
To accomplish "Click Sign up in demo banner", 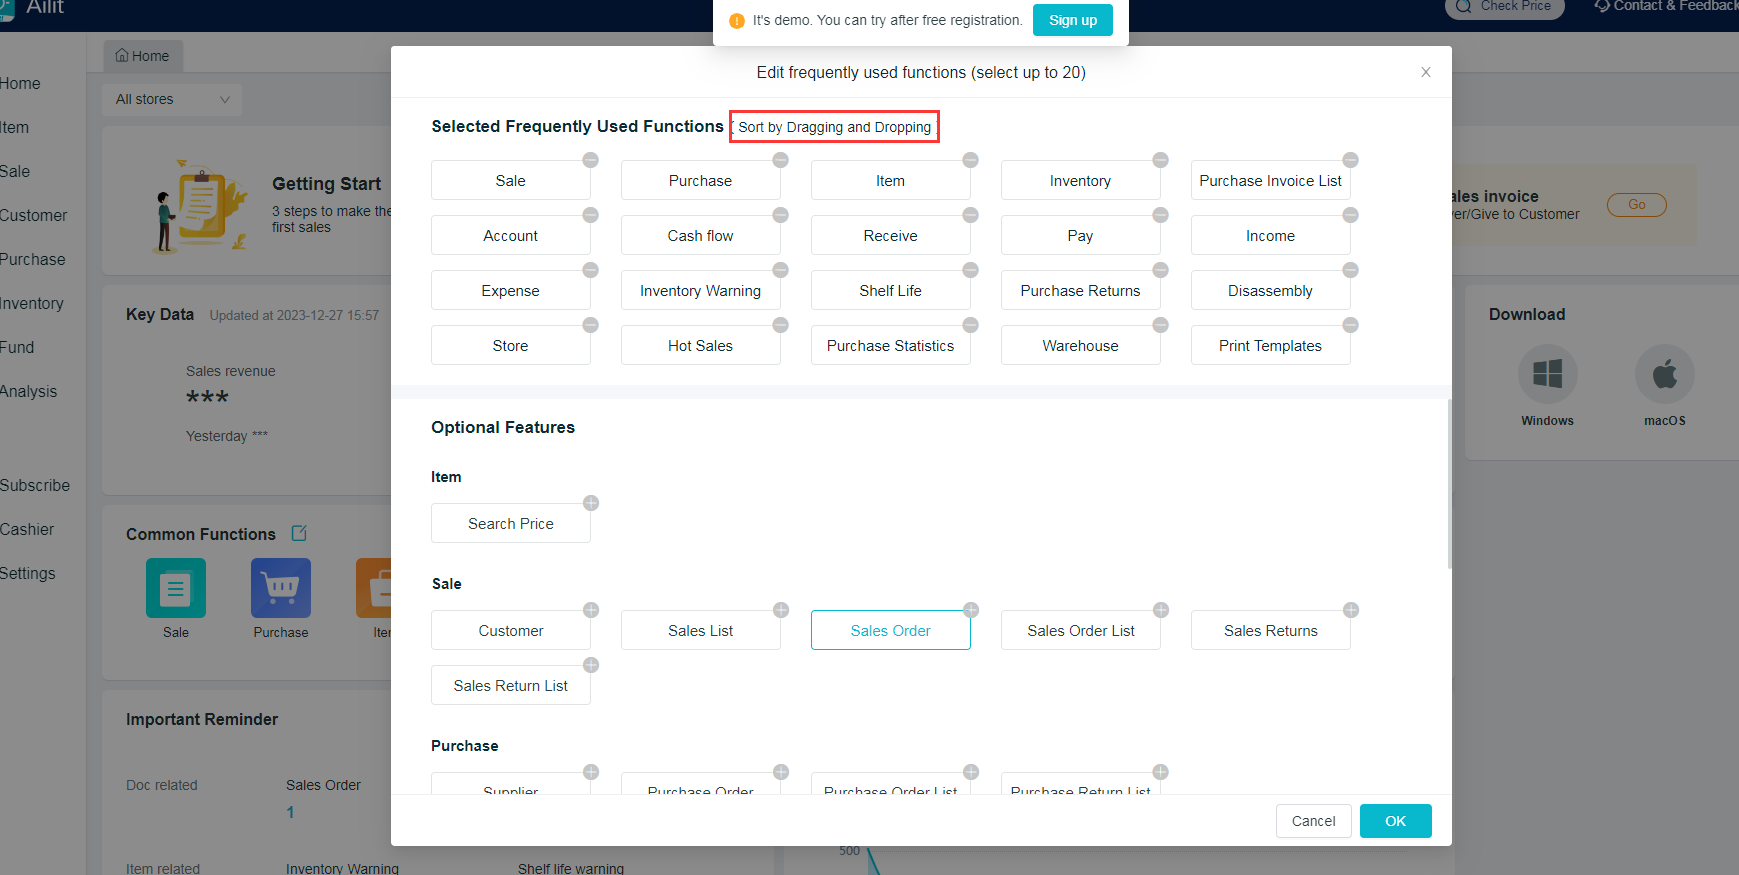I will coord(1072,20).
